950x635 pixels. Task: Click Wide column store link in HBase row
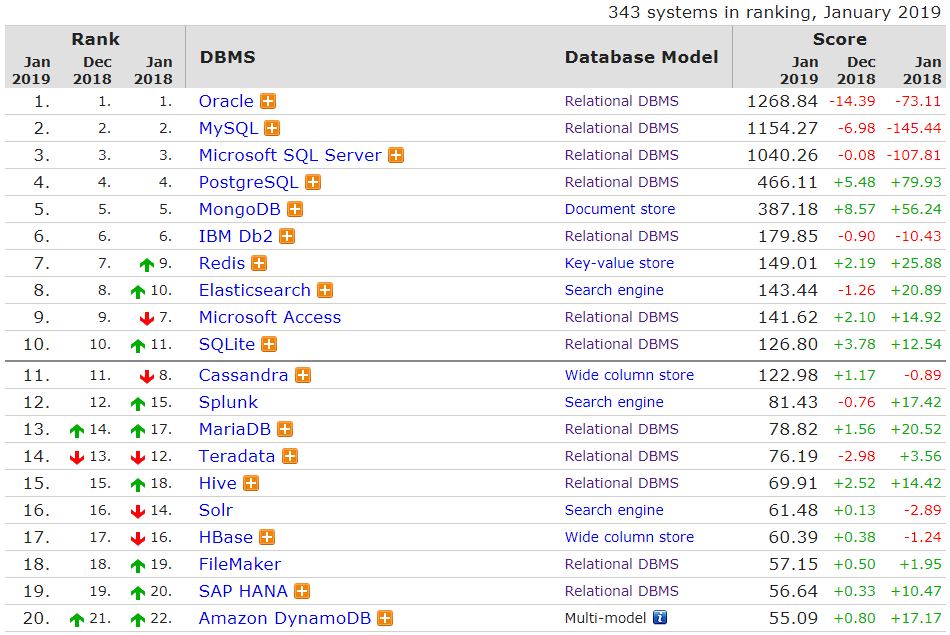629,537
